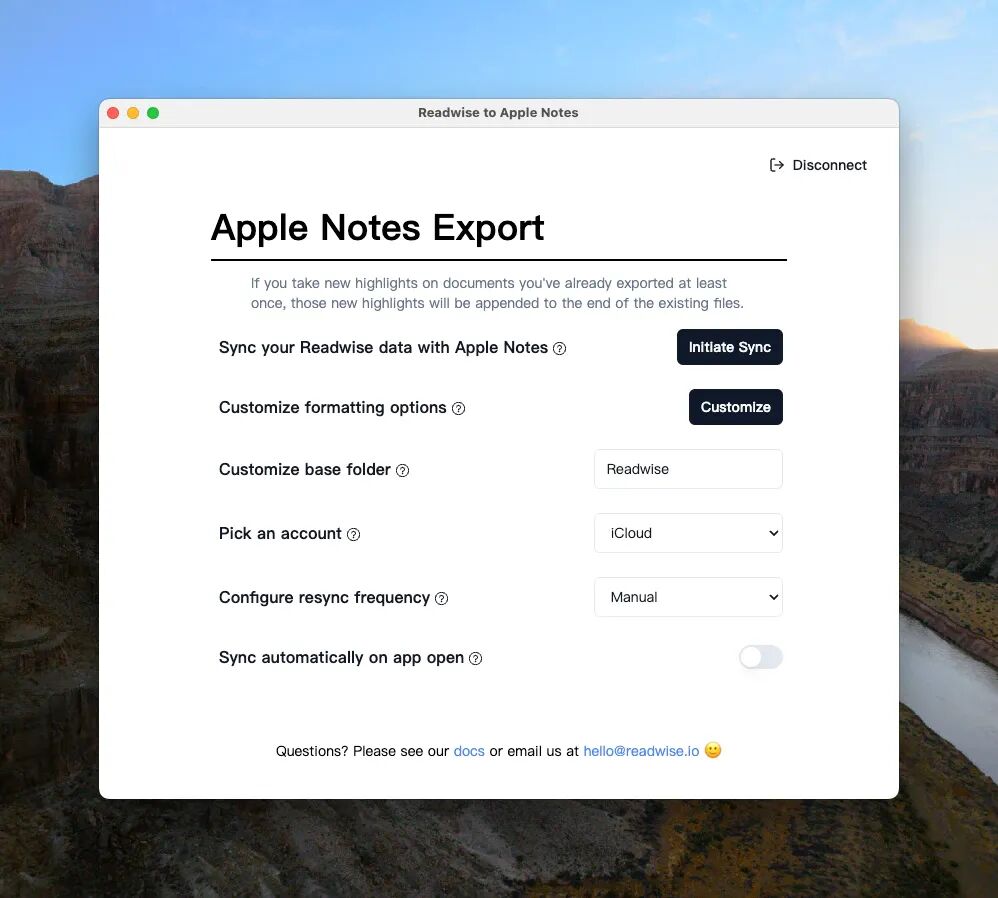Image resolution: width=998 pixels, height=898 pixels.
Task: View help for Sync automatically on app open
Action: tap(475, 659)
